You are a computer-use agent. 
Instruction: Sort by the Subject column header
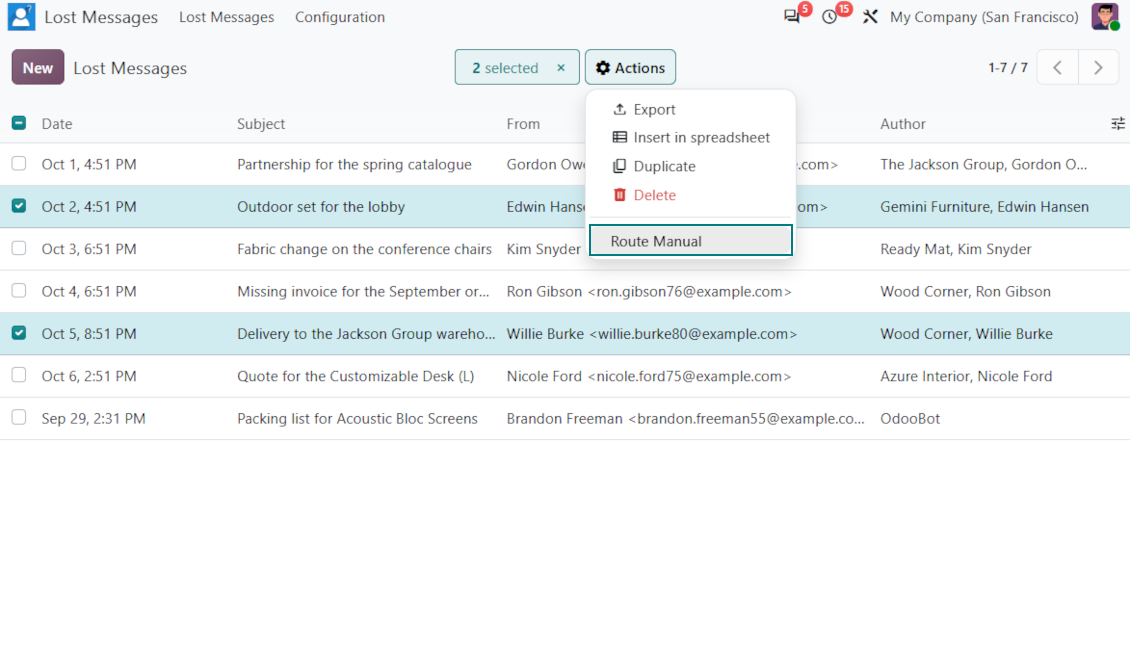[x=261, y=124]
